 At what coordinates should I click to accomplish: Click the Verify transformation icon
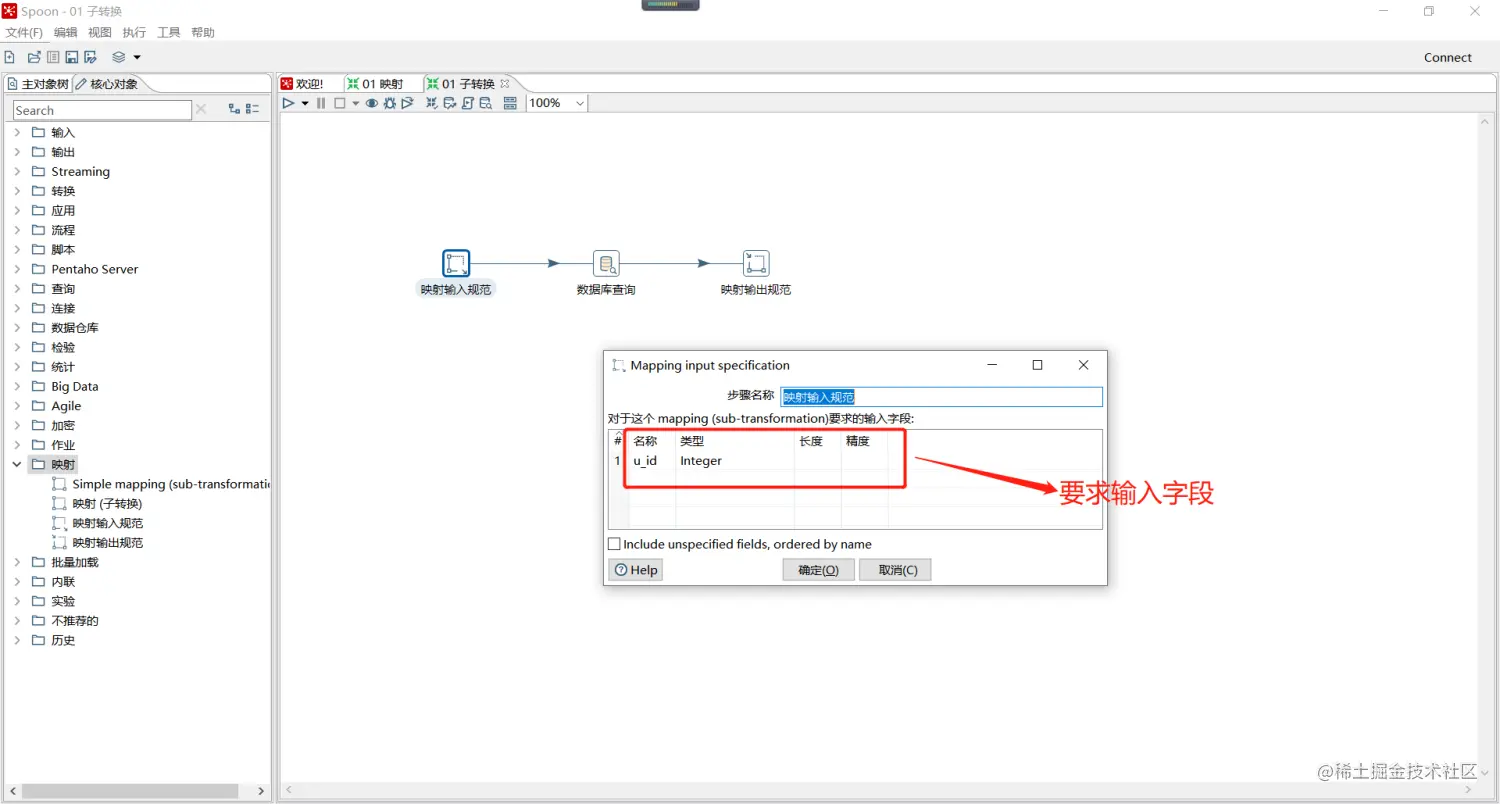[432, 103]
